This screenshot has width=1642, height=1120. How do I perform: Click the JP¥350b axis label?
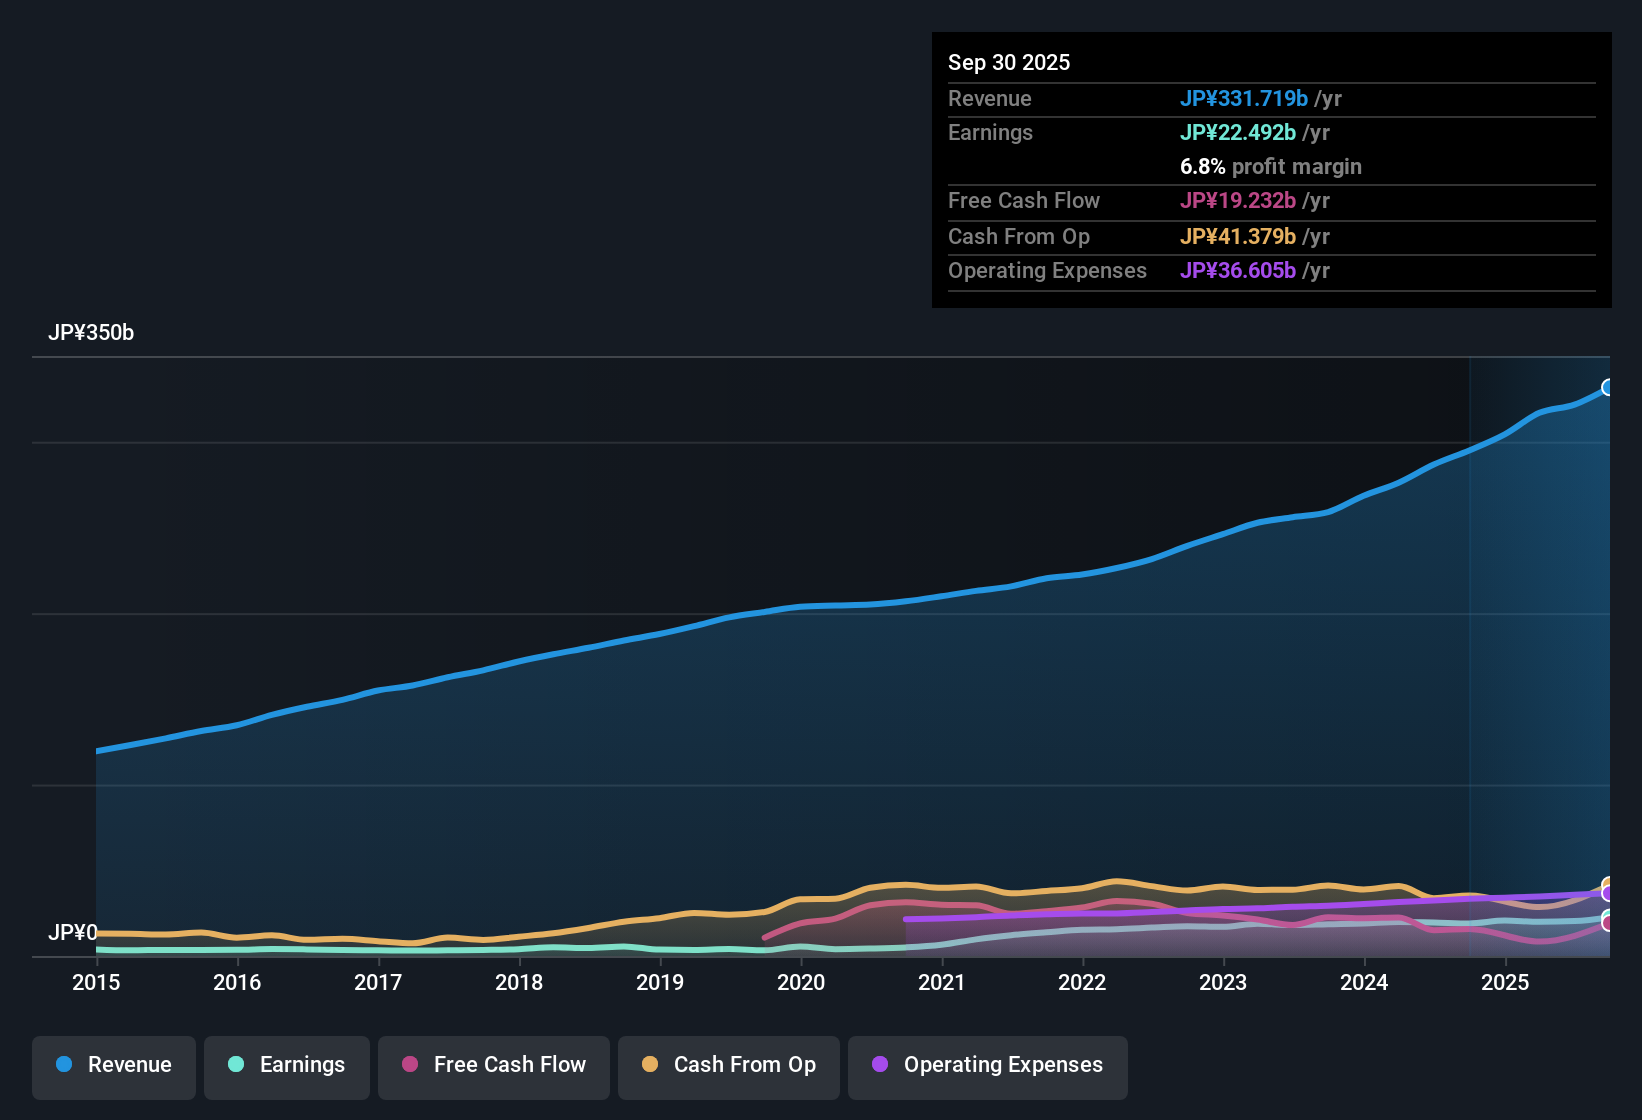tap(92, 333)
